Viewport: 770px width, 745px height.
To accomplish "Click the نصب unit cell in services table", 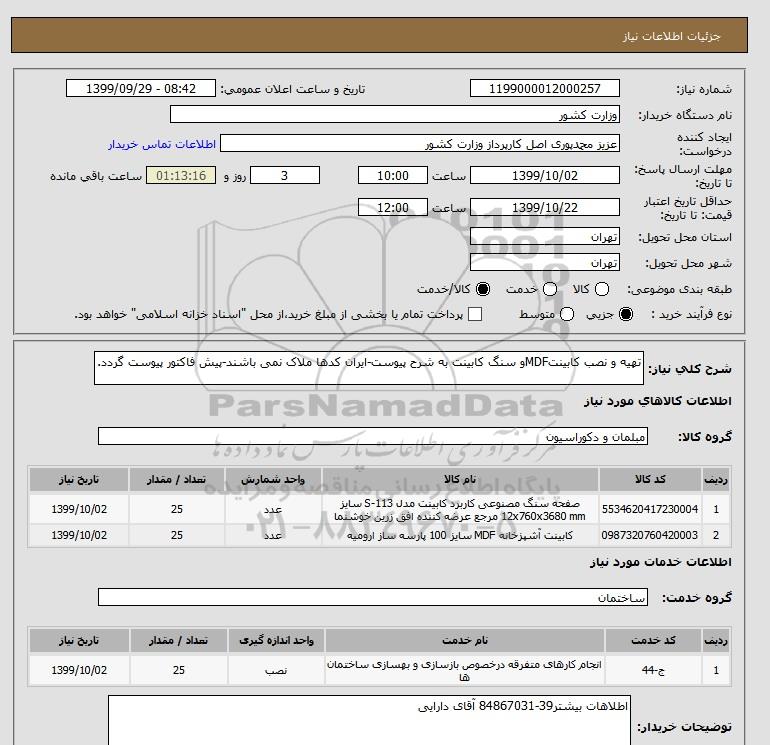I will (x=276, y=670).
